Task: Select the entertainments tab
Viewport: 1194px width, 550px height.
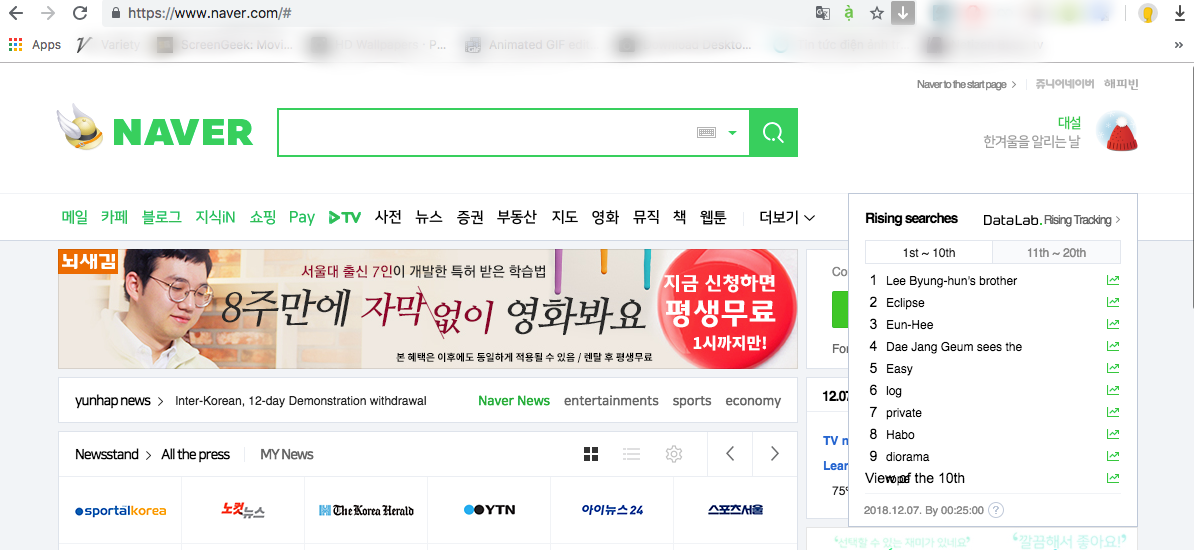Action: click(611, 401)
